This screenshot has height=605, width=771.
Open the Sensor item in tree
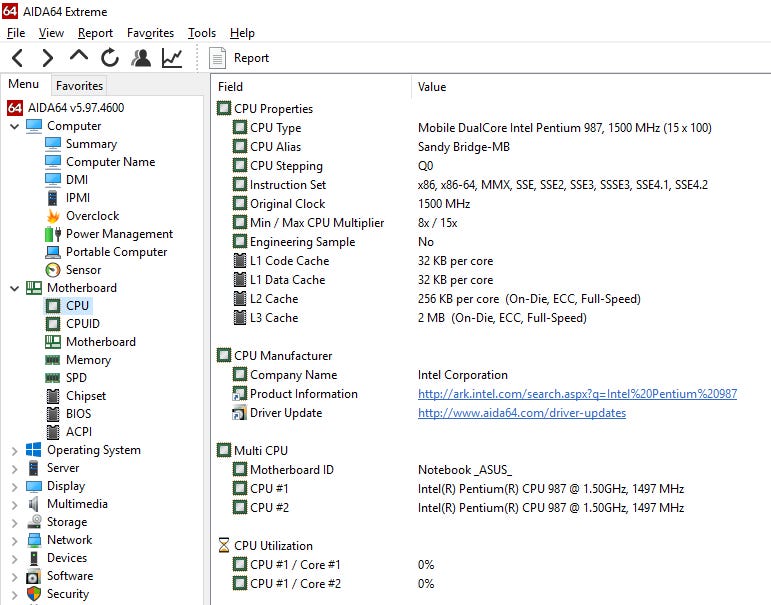click(83, 270)
